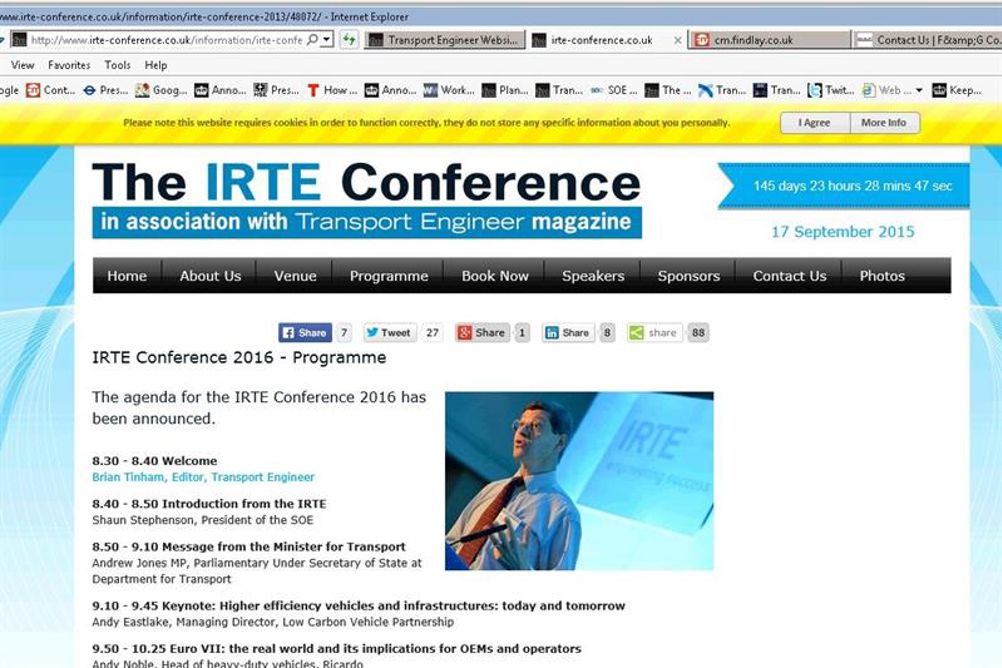Click the Facebook Share button
Screen dimensions: 1002x668
(305, 332)
